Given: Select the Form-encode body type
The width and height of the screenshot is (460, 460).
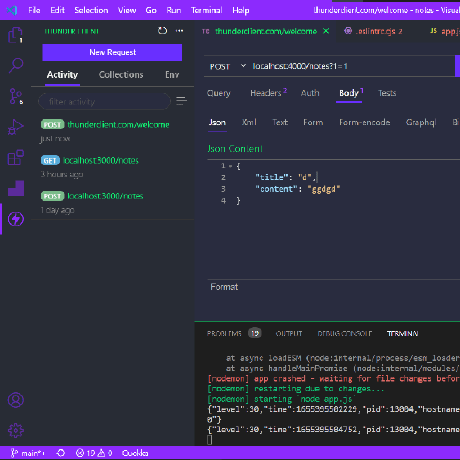Looking at the screenshot, I should coord(365,122).
